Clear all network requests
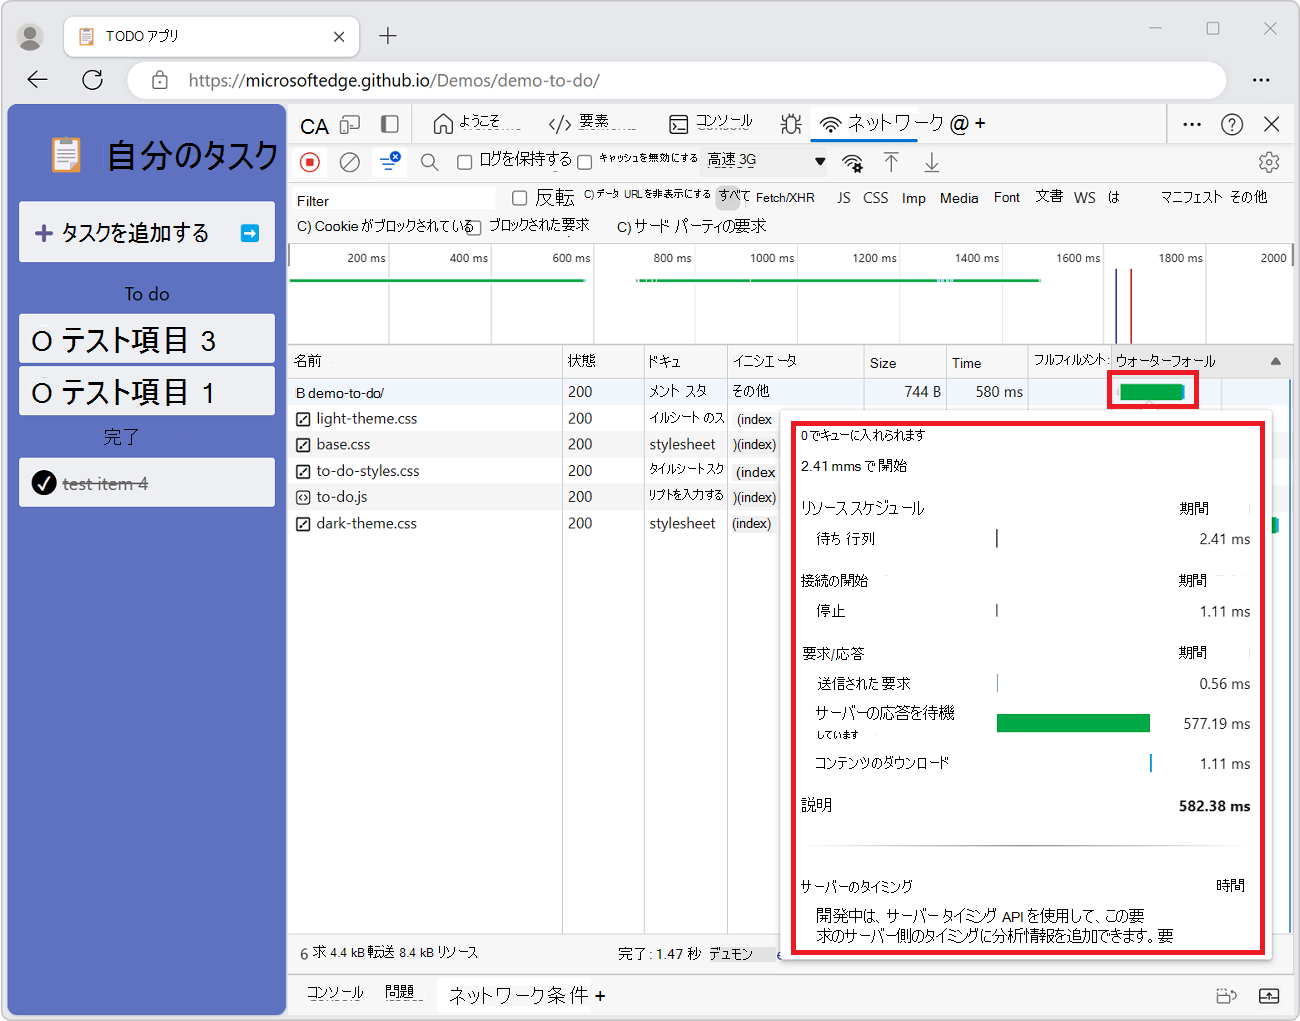Image resolution: width=1300 pixels, height=1021 pixels. point(349,161)
